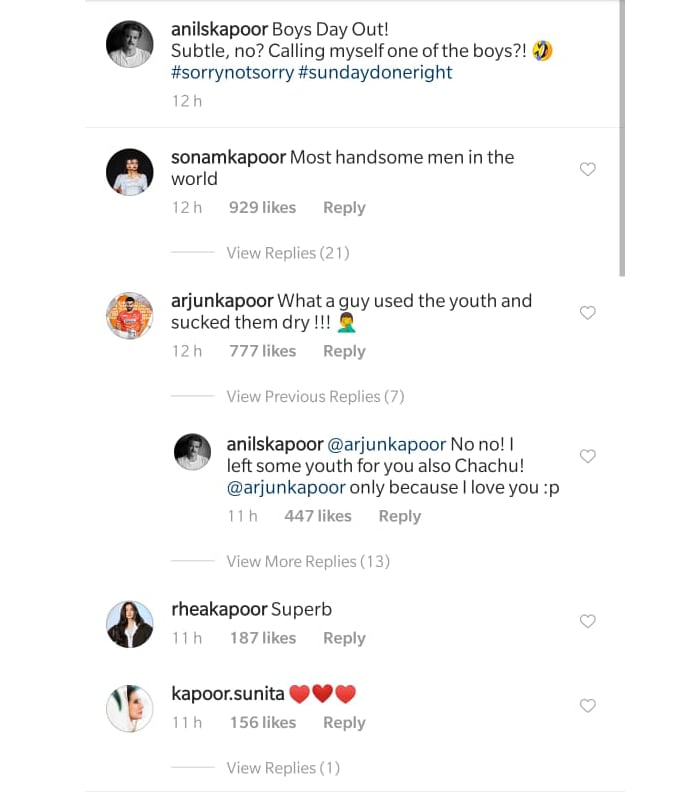Click the vertical scrollbar on the right
This screenshot has width=700, height=800.
(x=622, y=140)
